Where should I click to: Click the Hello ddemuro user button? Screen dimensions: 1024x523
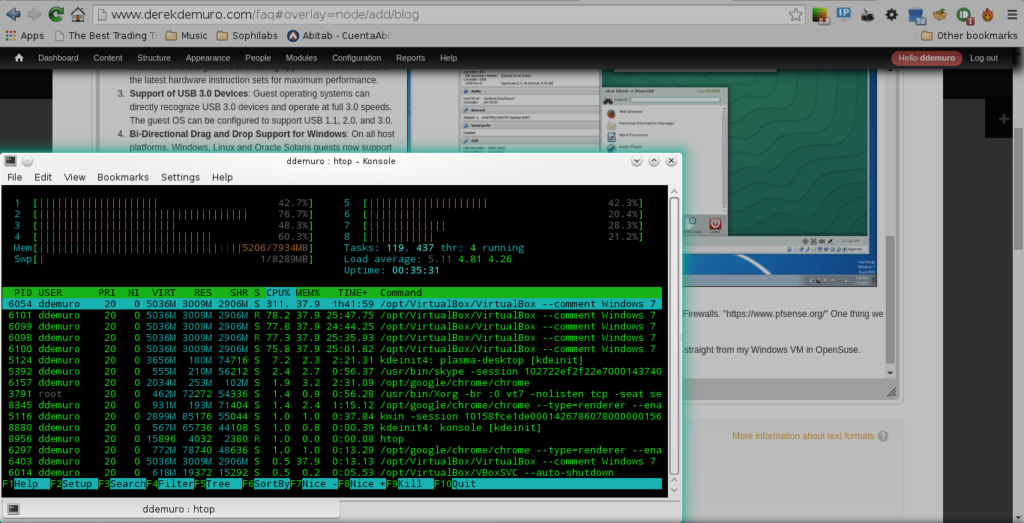(x=926, y=58)
